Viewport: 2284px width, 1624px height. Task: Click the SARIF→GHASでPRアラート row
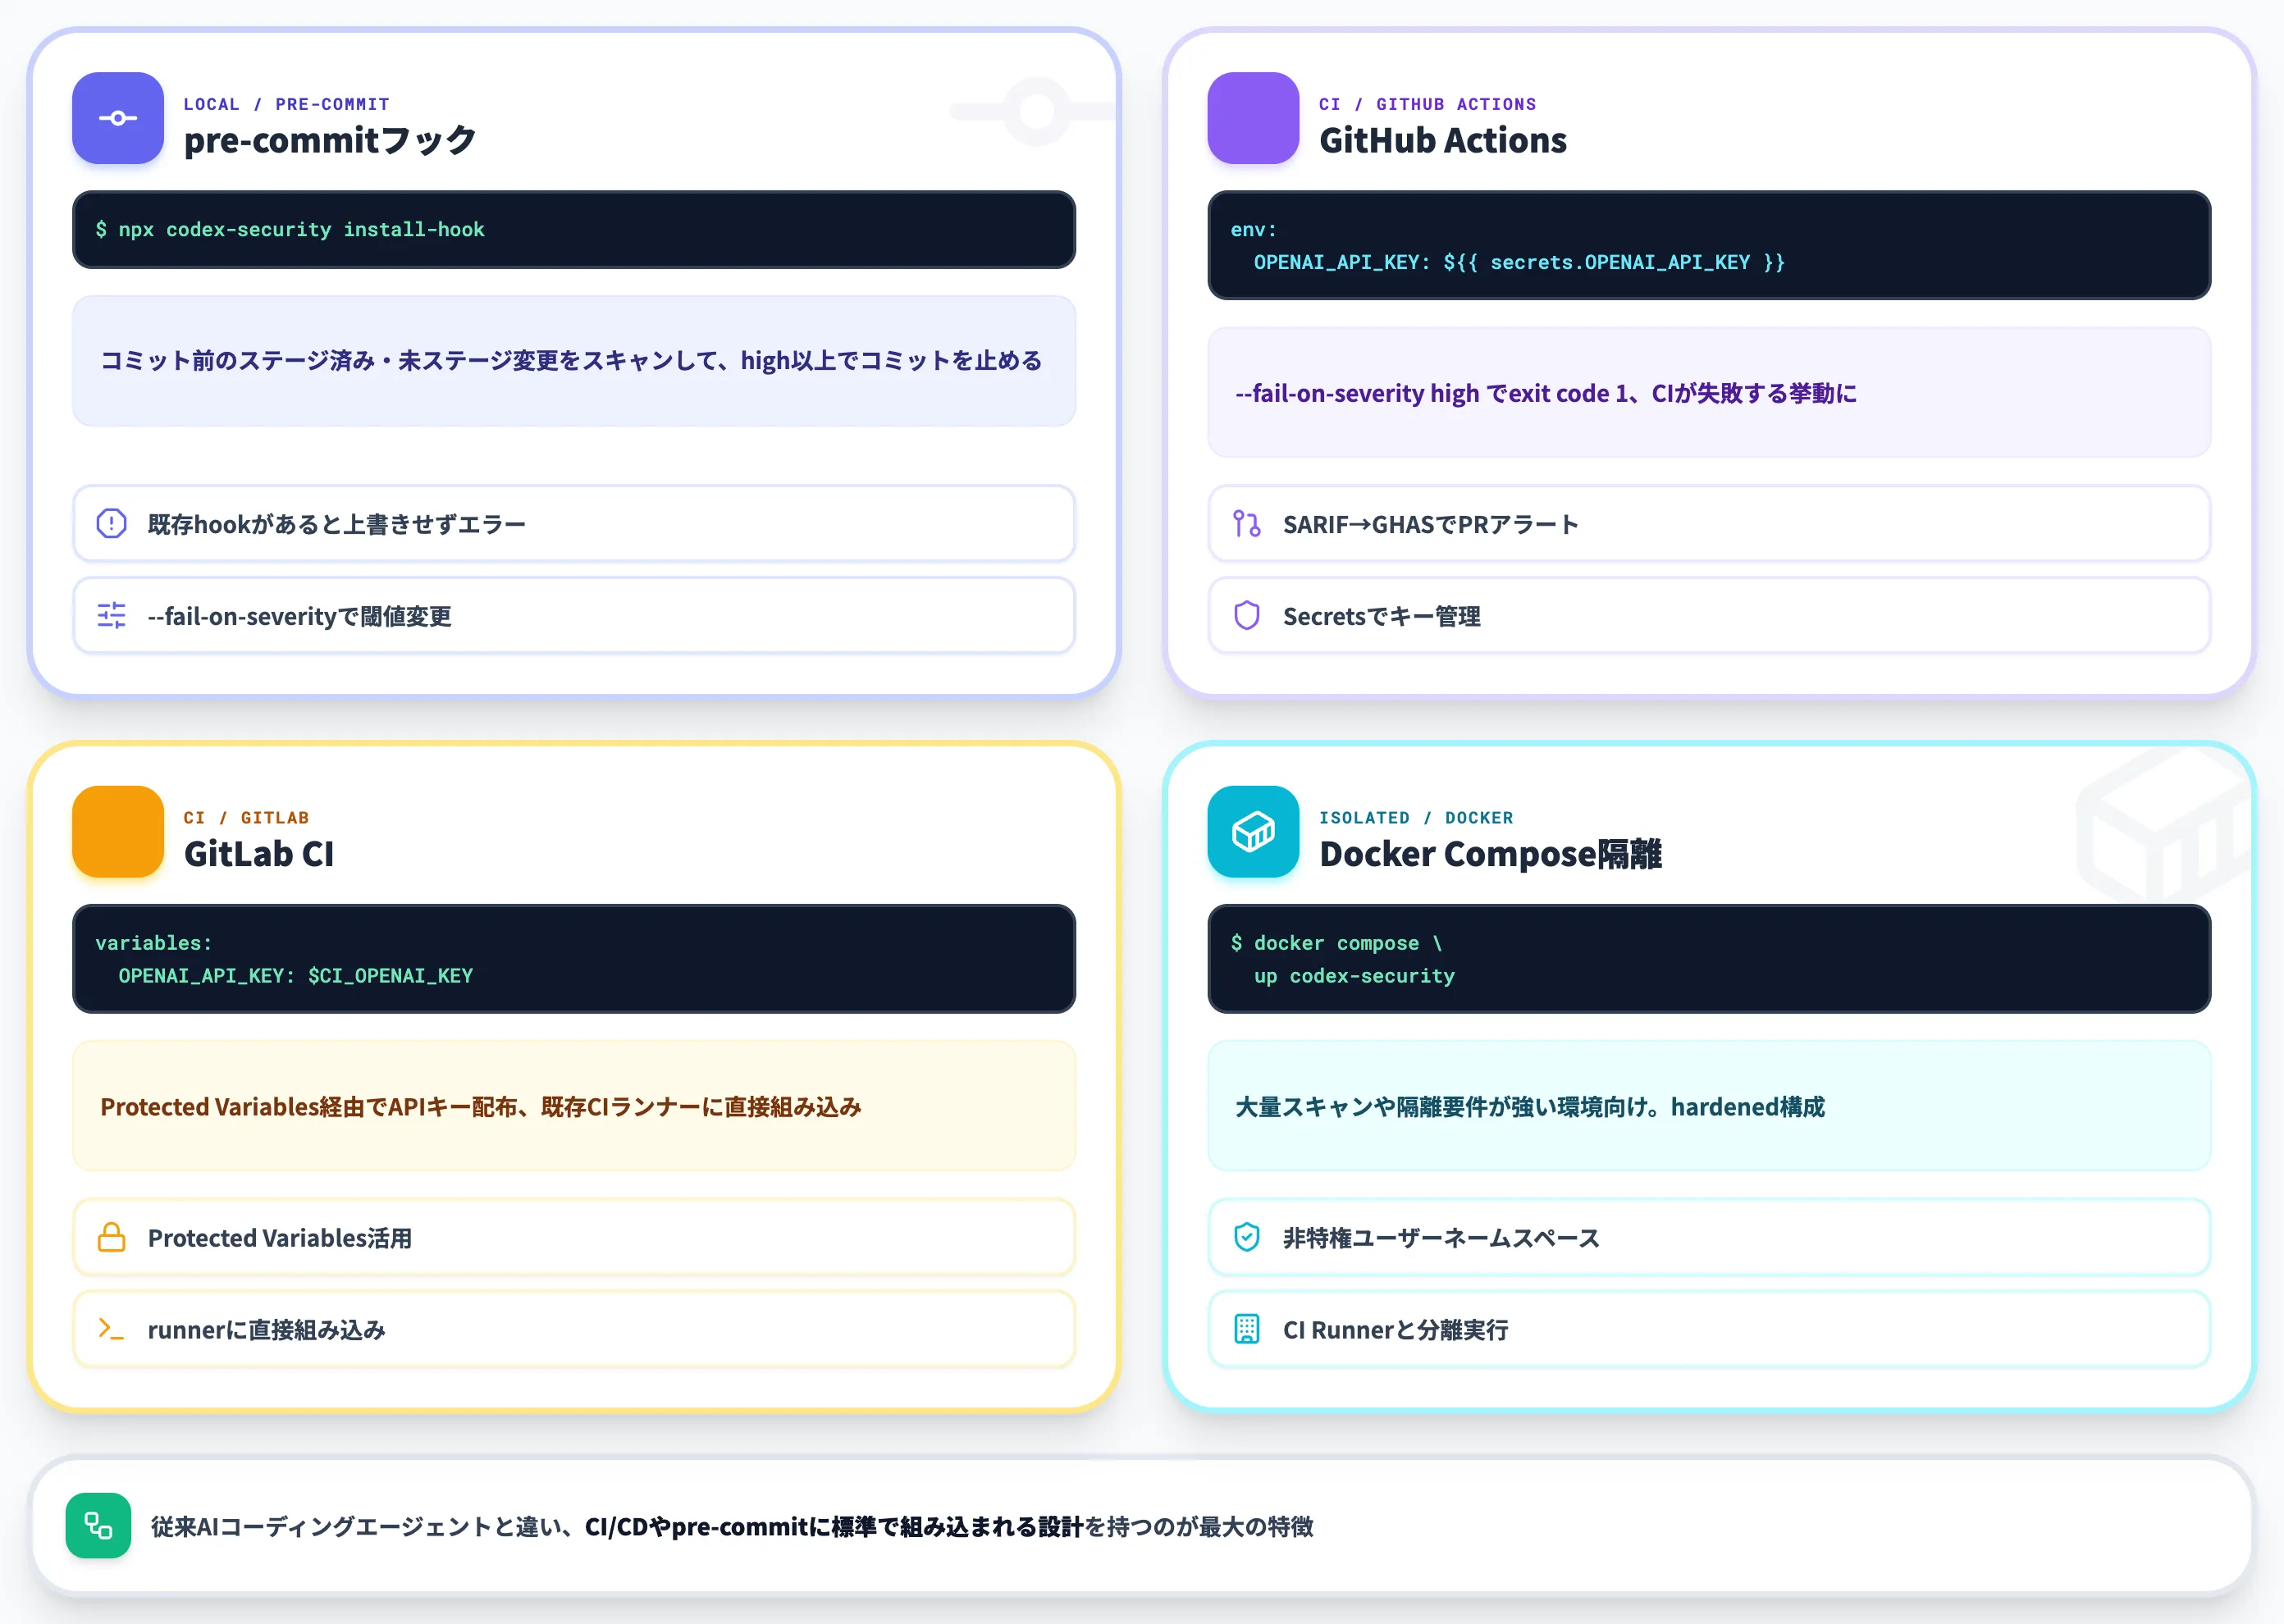point(1709,523)
